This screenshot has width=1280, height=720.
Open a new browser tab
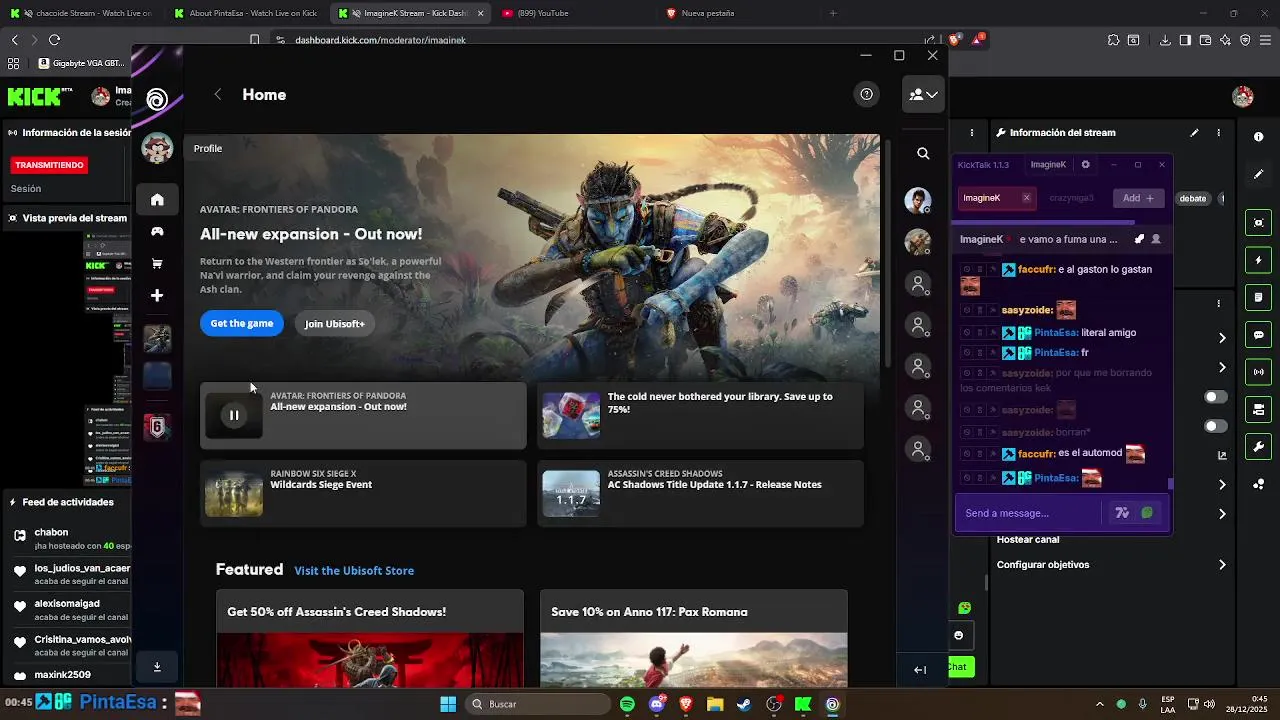pyautogui.click(x=832, y=13)
